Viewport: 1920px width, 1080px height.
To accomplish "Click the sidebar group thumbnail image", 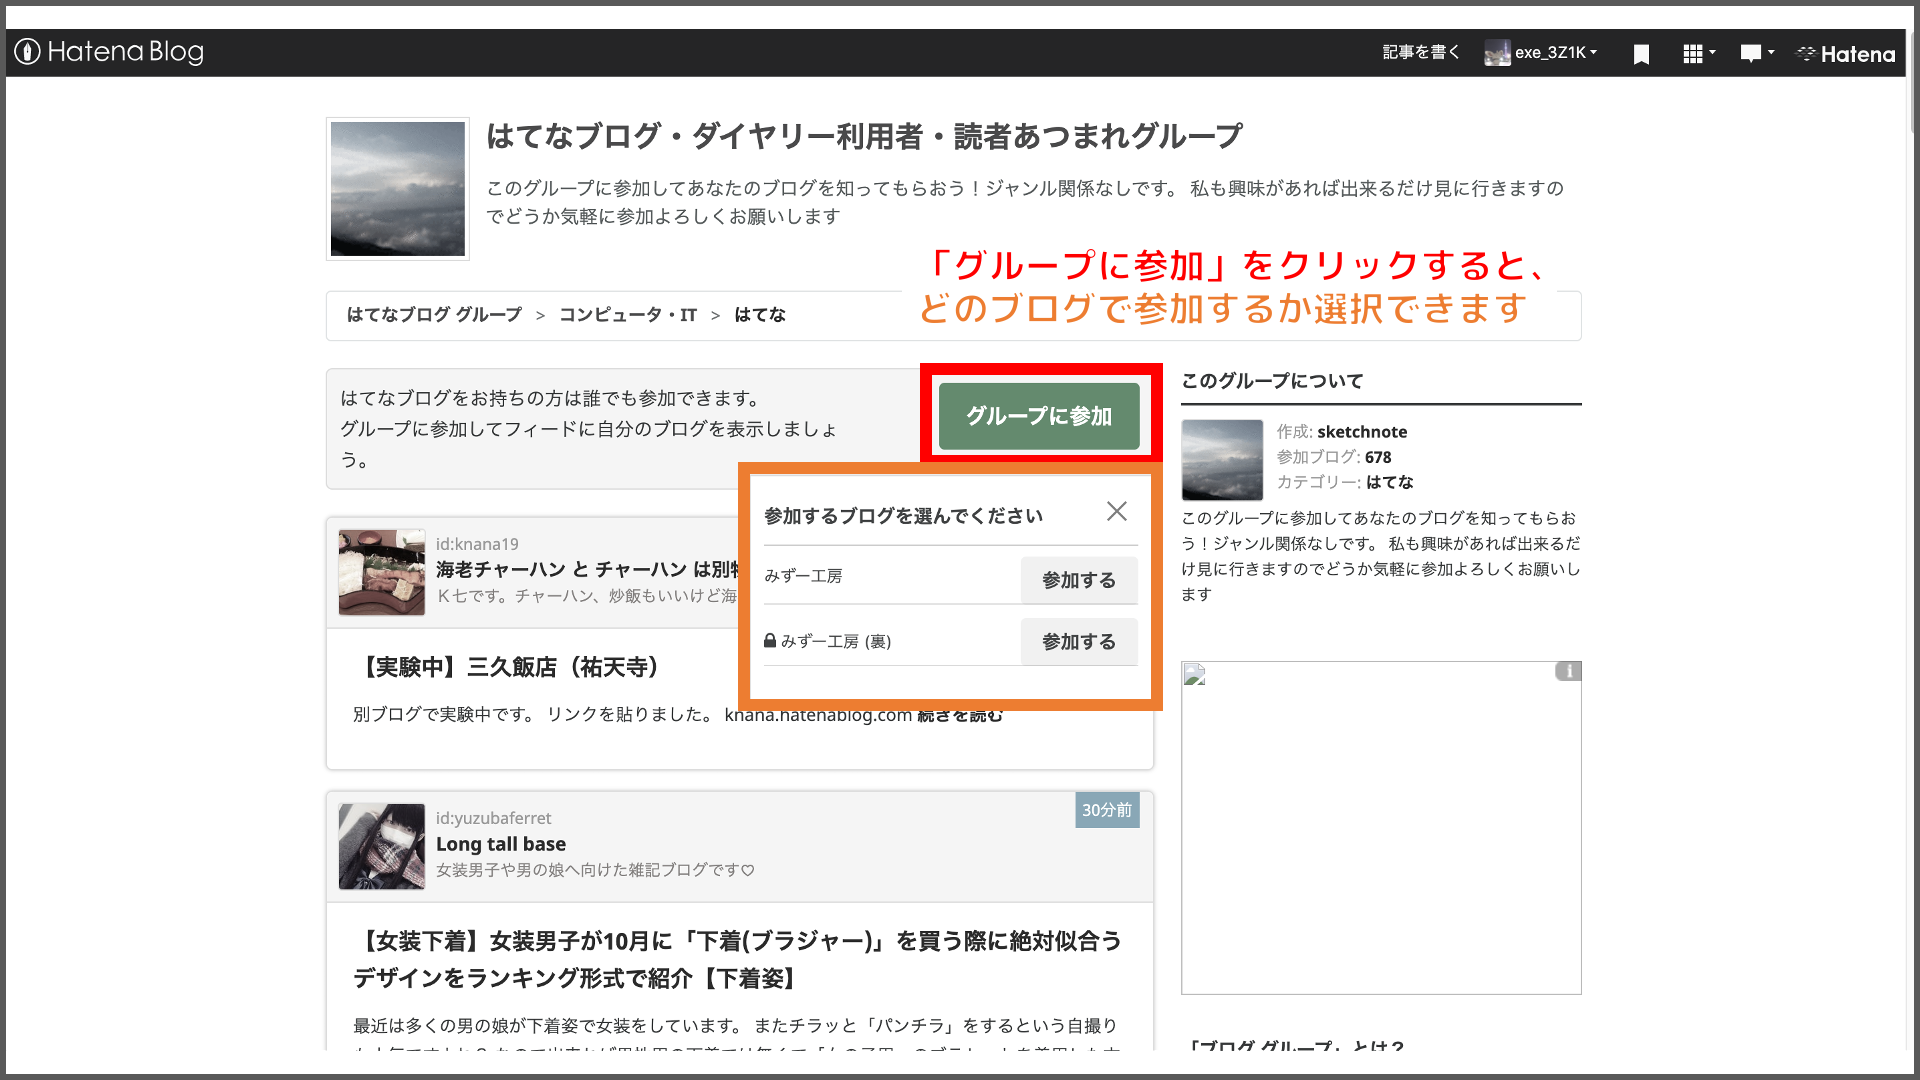I will coord(1222,460).
